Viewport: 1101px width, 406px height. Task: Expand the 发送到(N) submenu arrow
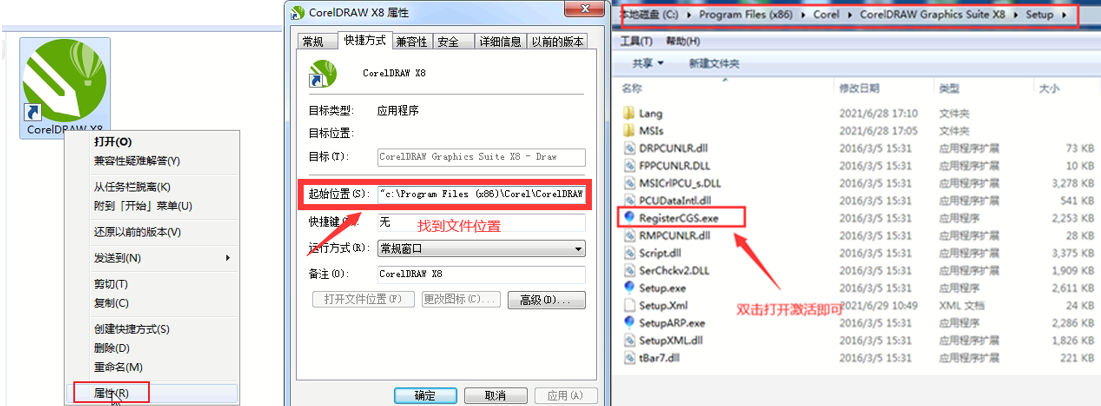[x=228, y=258]
